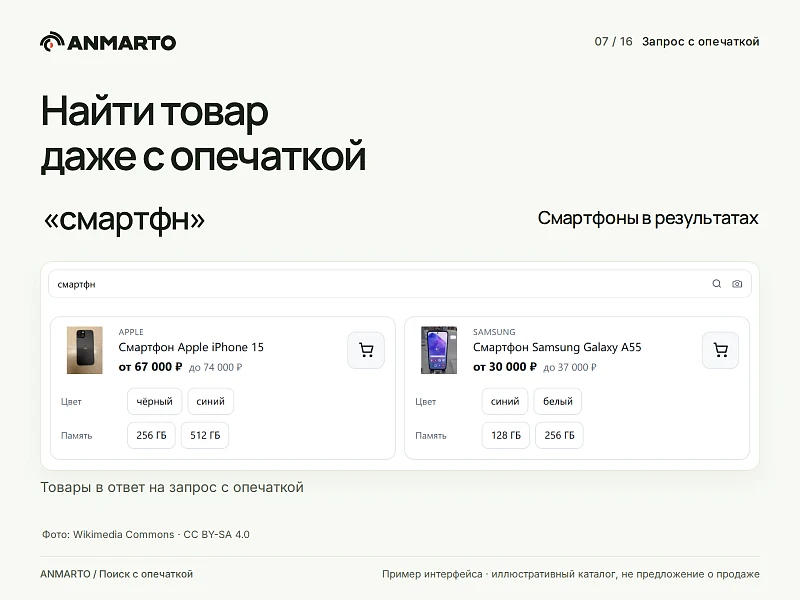Select синий color for iPhone 15
Viewport: 800px width, 600px height.
tap(211, 402)
